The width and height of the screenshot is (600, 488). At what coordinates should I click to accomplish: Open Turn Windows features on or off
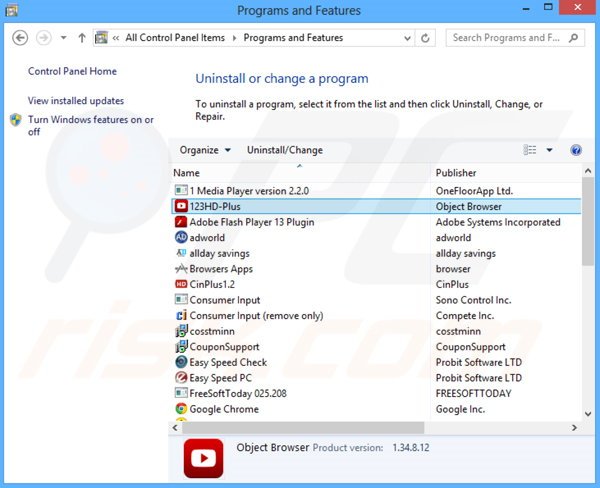coord(91,126)
